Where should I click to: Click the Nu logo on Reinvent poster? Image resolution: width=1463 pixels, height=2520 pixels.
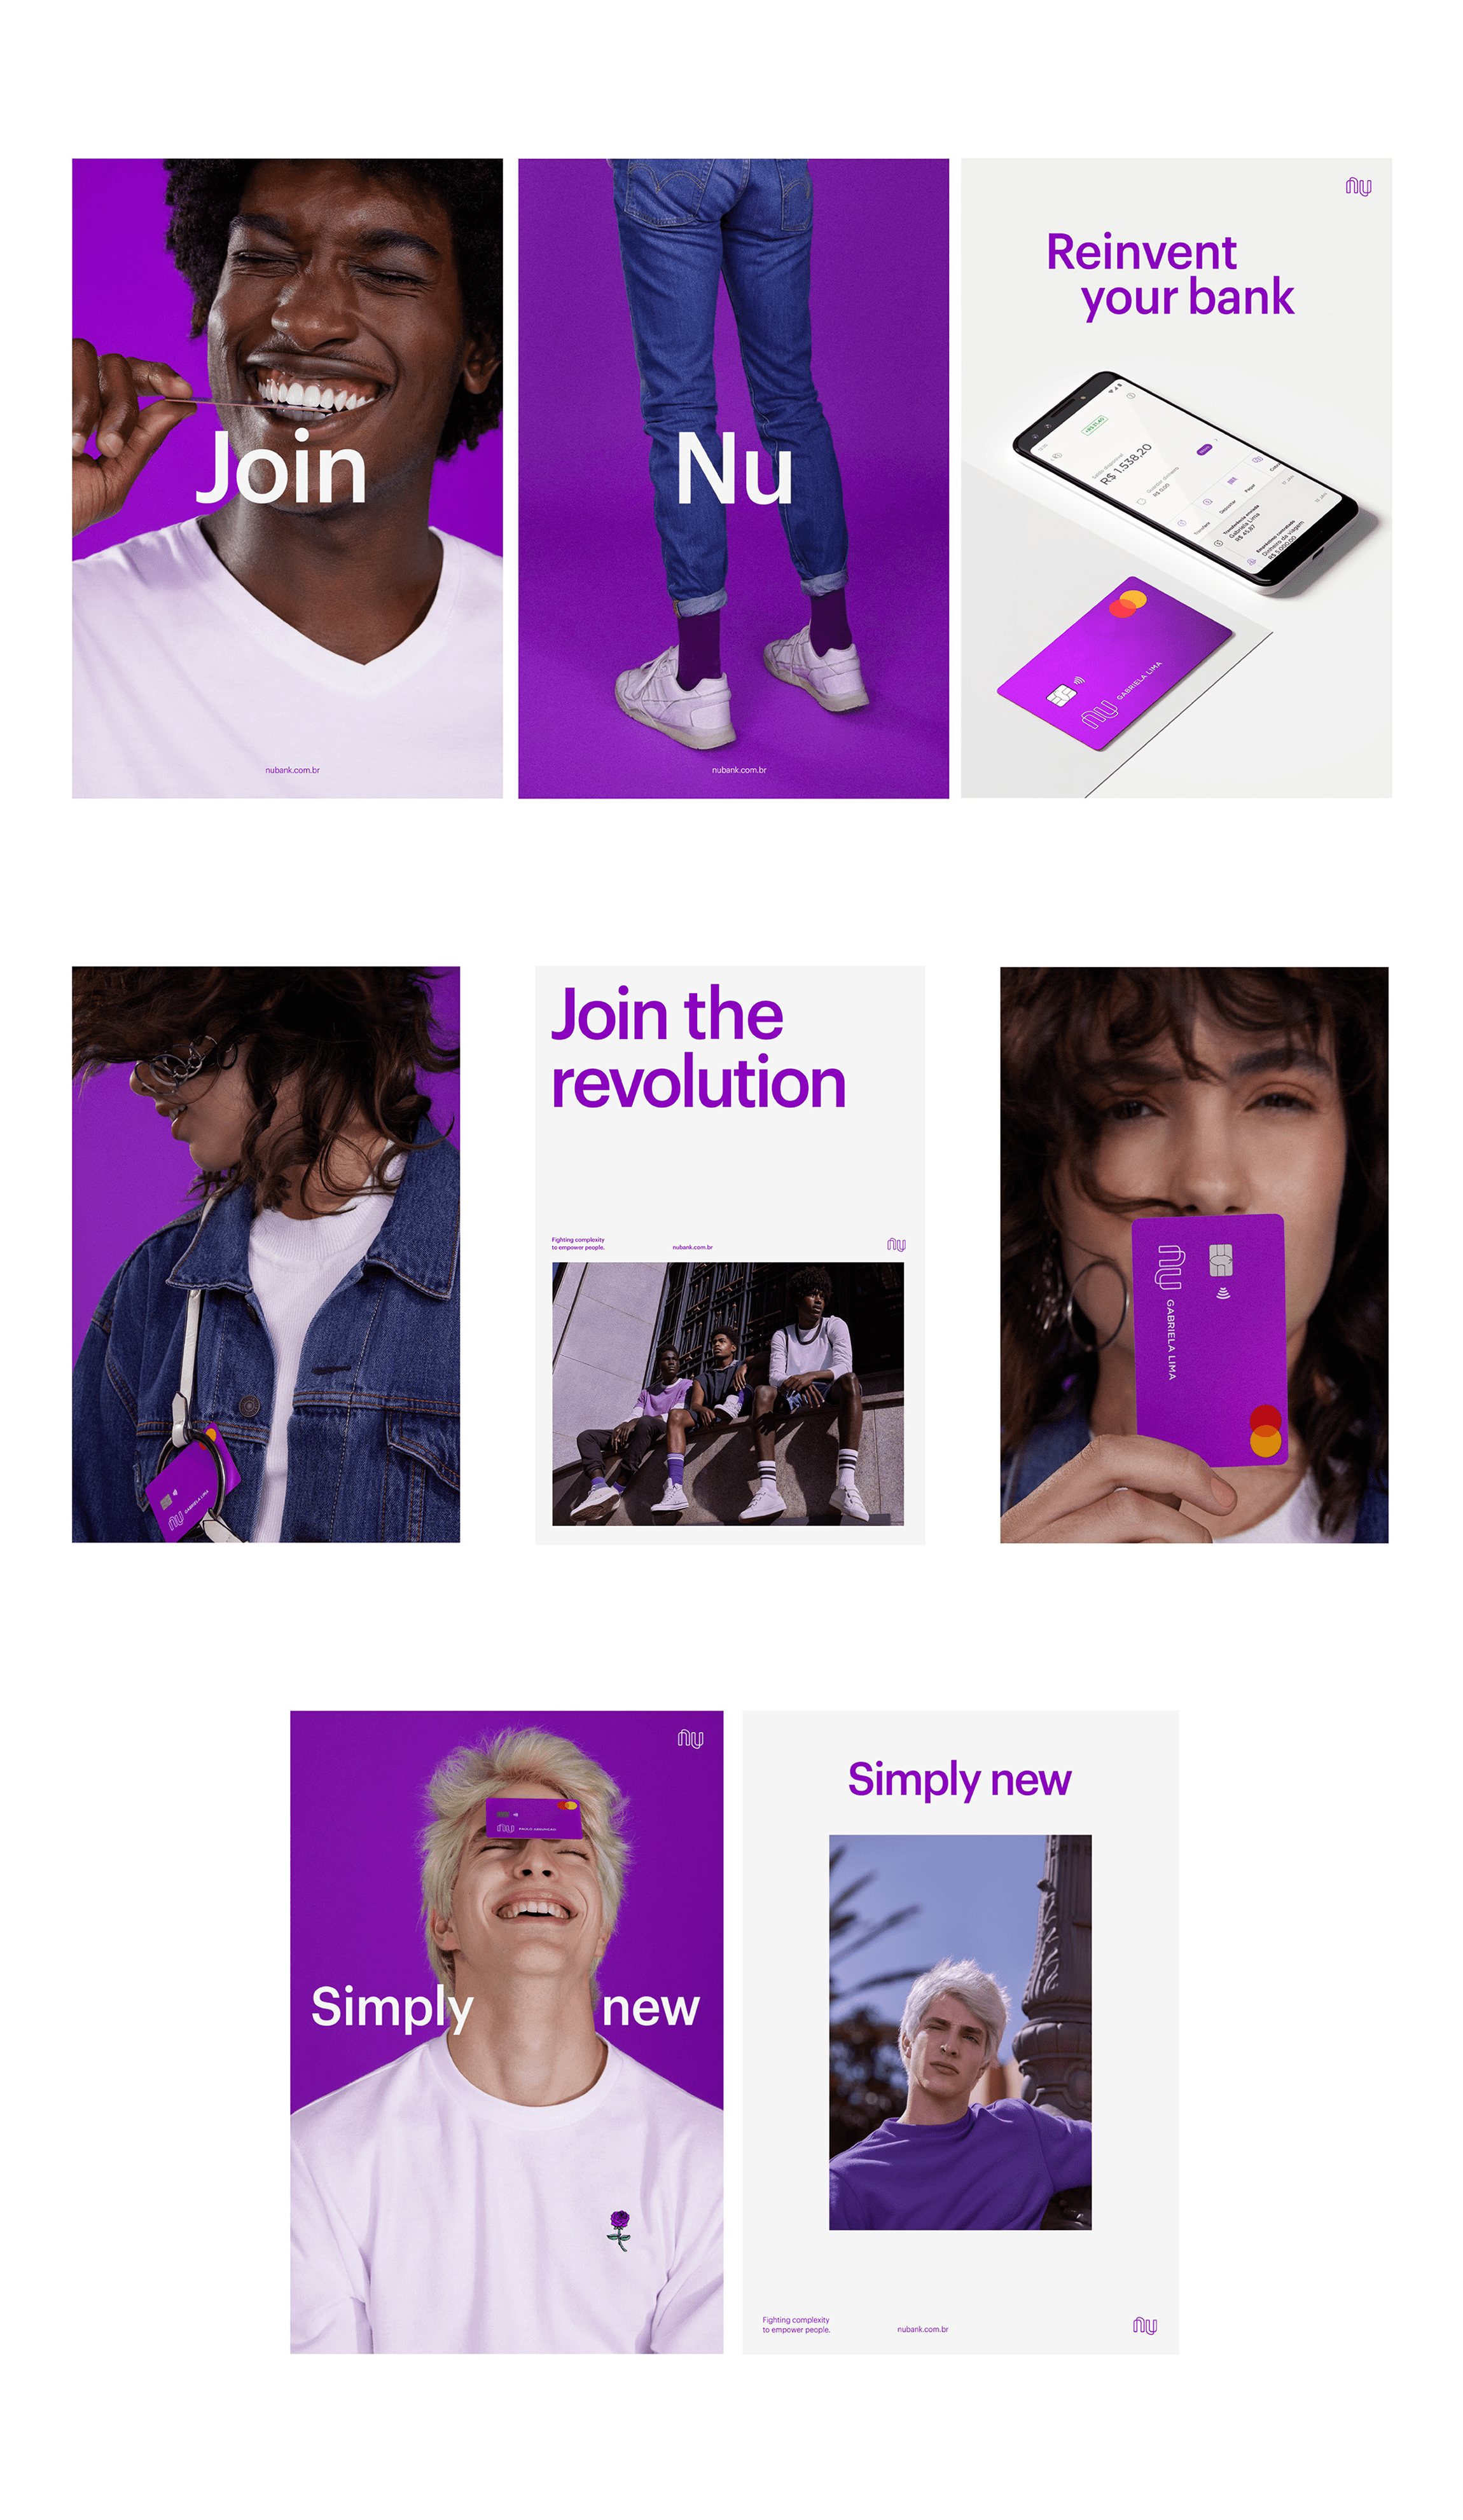[1357, 186]
